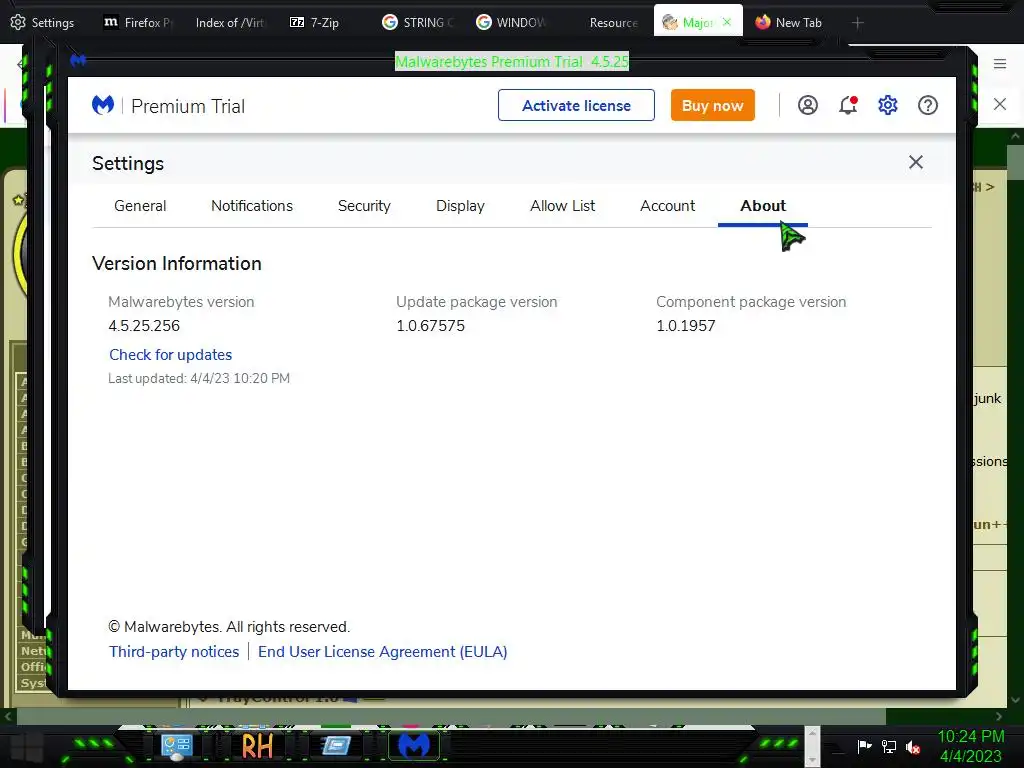Click the Malwarebytes logo beside Premium Trial
The height and width of the screenshot is (768, 1024).
(103, 105)
